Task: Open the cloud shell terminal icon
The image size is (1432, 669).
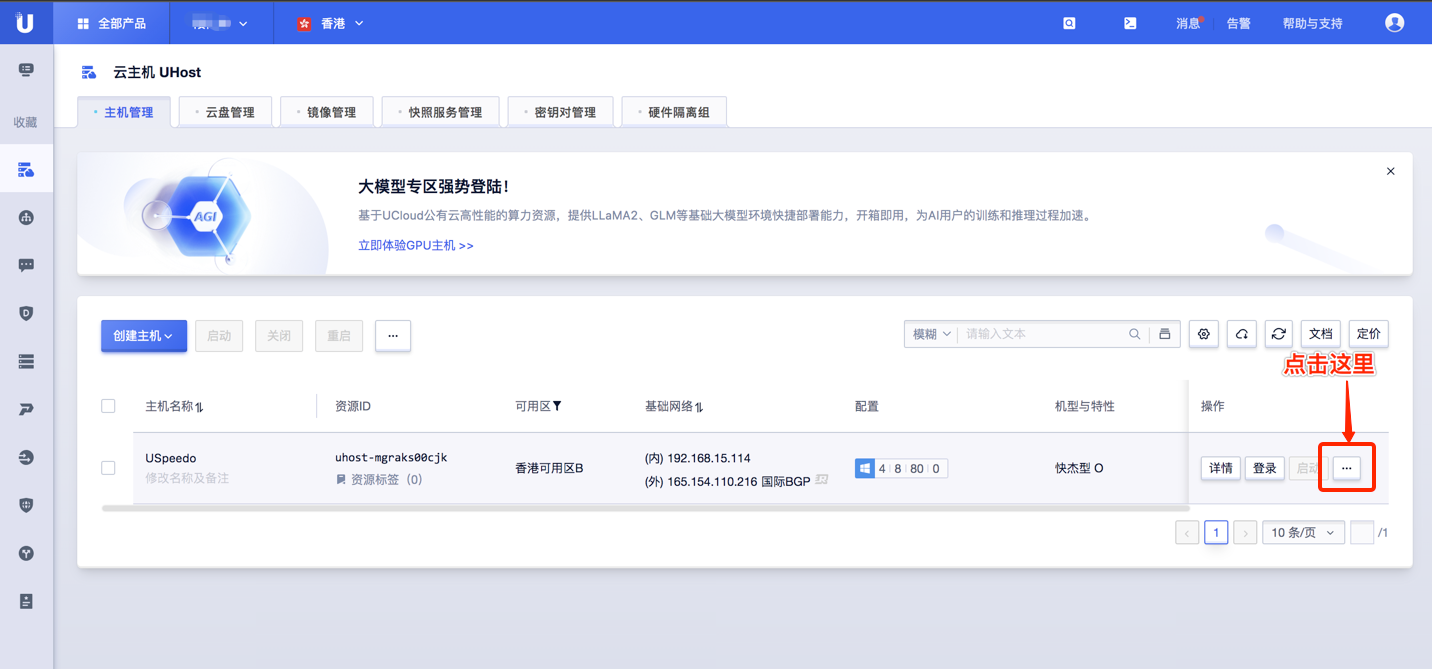Action: click(x=1130, y=23)
